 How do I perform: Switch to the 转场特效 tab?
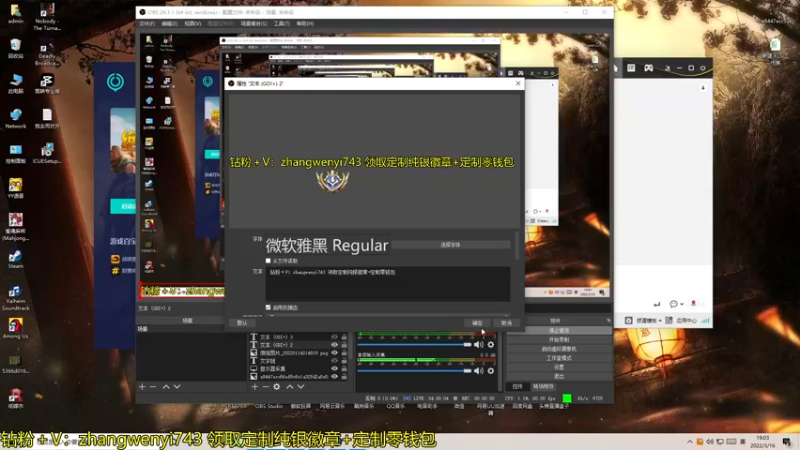coord(543,387)
